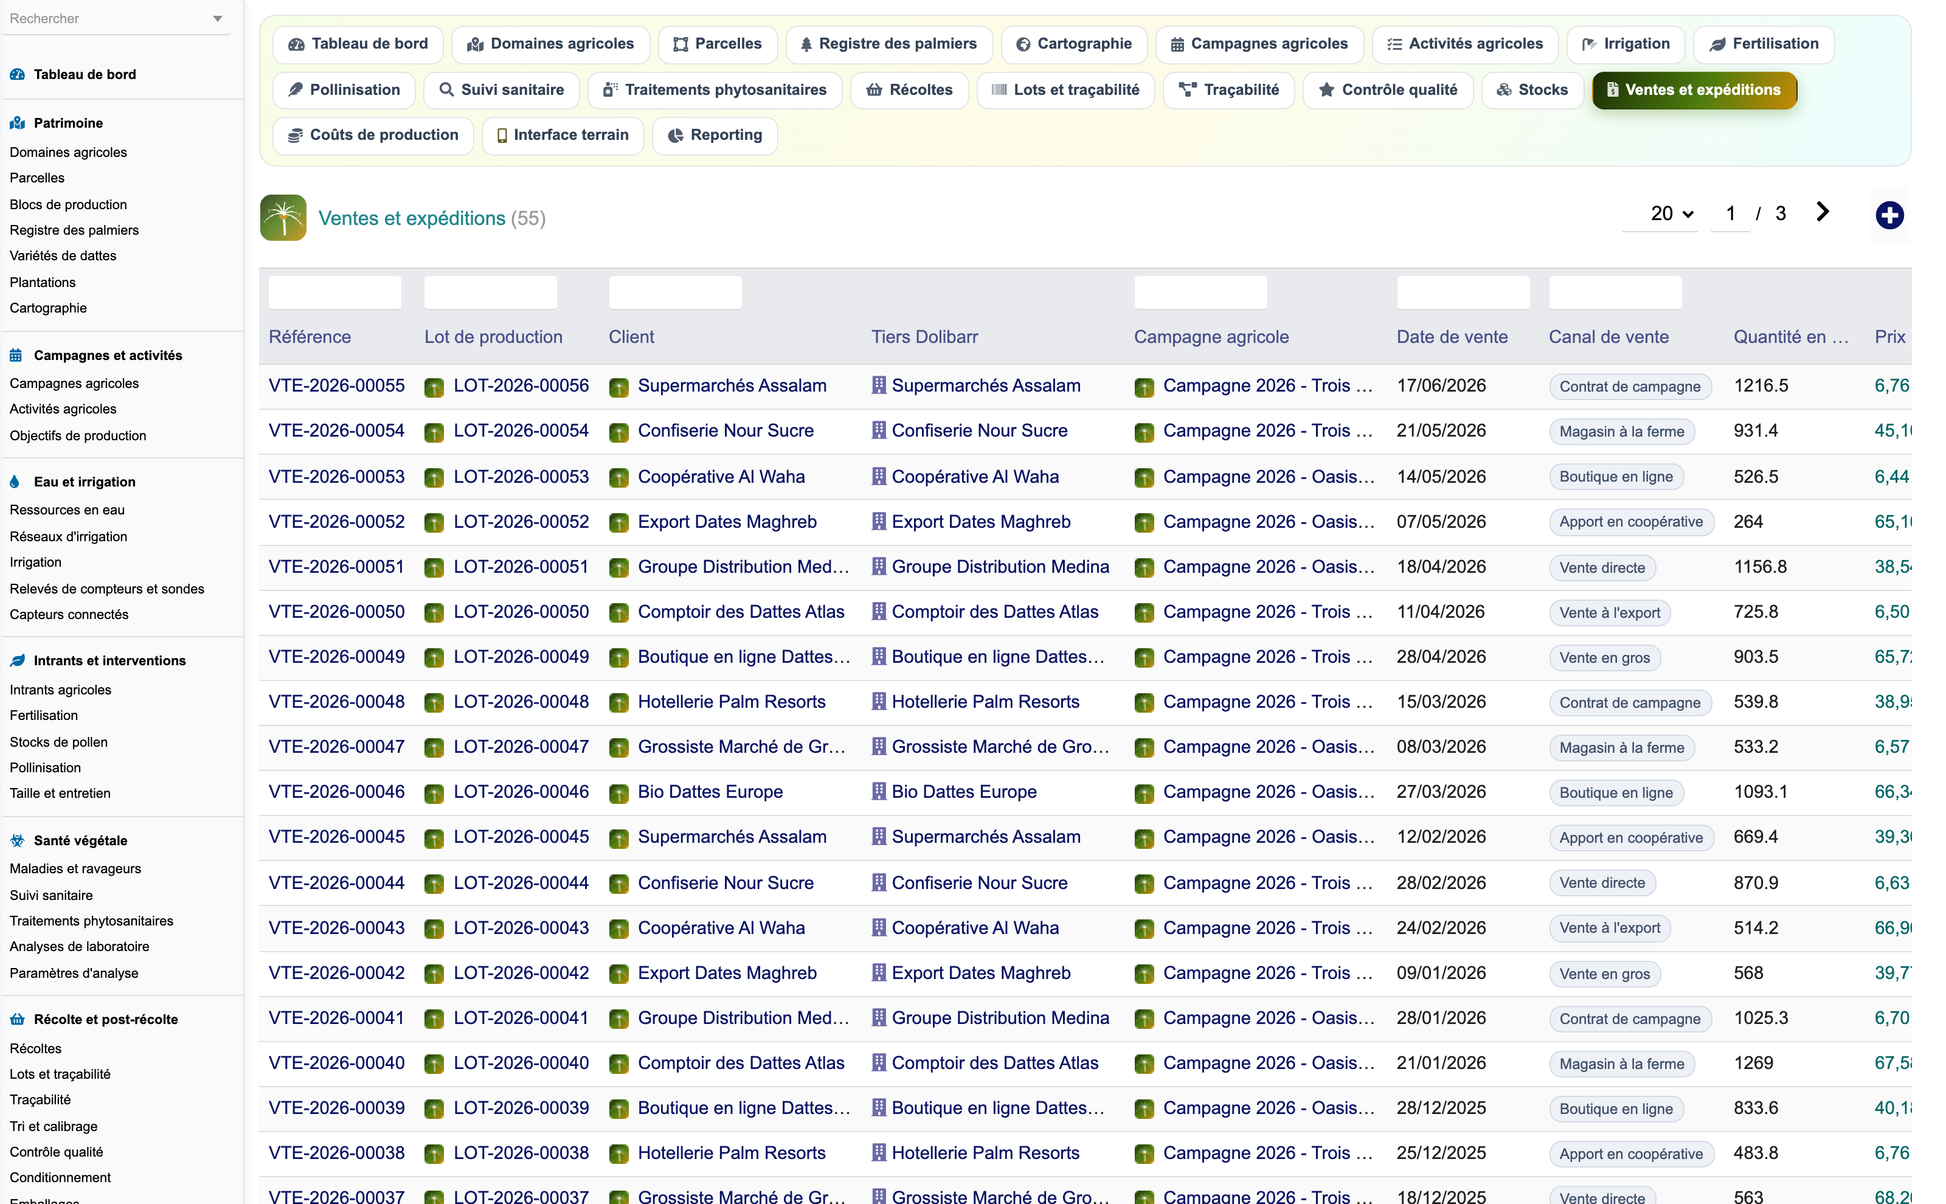
Task: Open Analyses de laboratoire in sidebar
Action: pyautogui.click(x=79, y=947)
